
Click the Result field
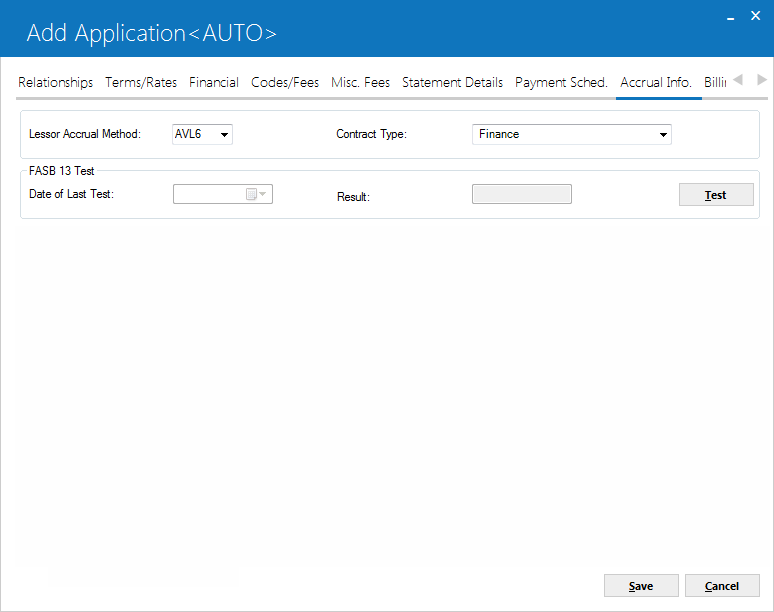[522, 194]
